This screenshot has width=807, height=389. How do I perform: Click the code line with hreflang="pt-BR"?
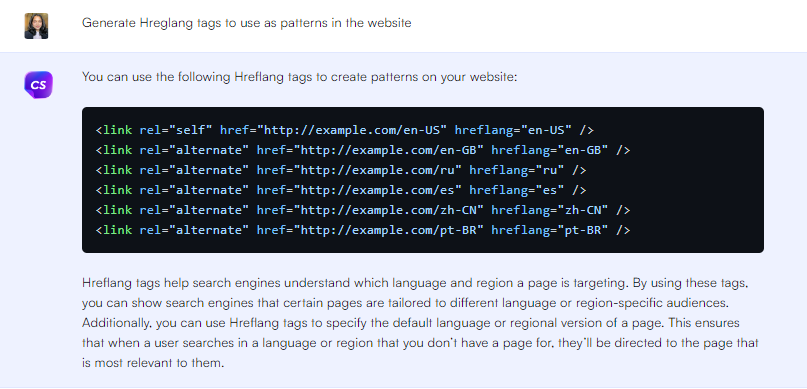(363, 231)
